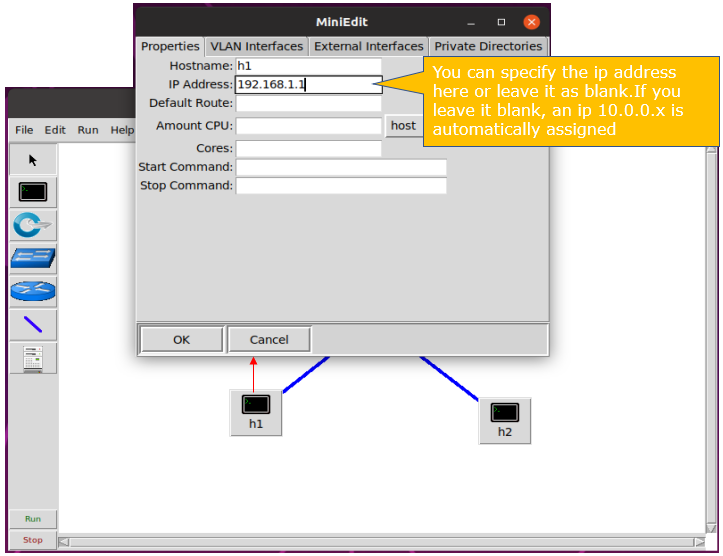The width and height of the screenshot is (723, 556).
Task: Go to the Private Directories tab
Action: pos(488,46)
